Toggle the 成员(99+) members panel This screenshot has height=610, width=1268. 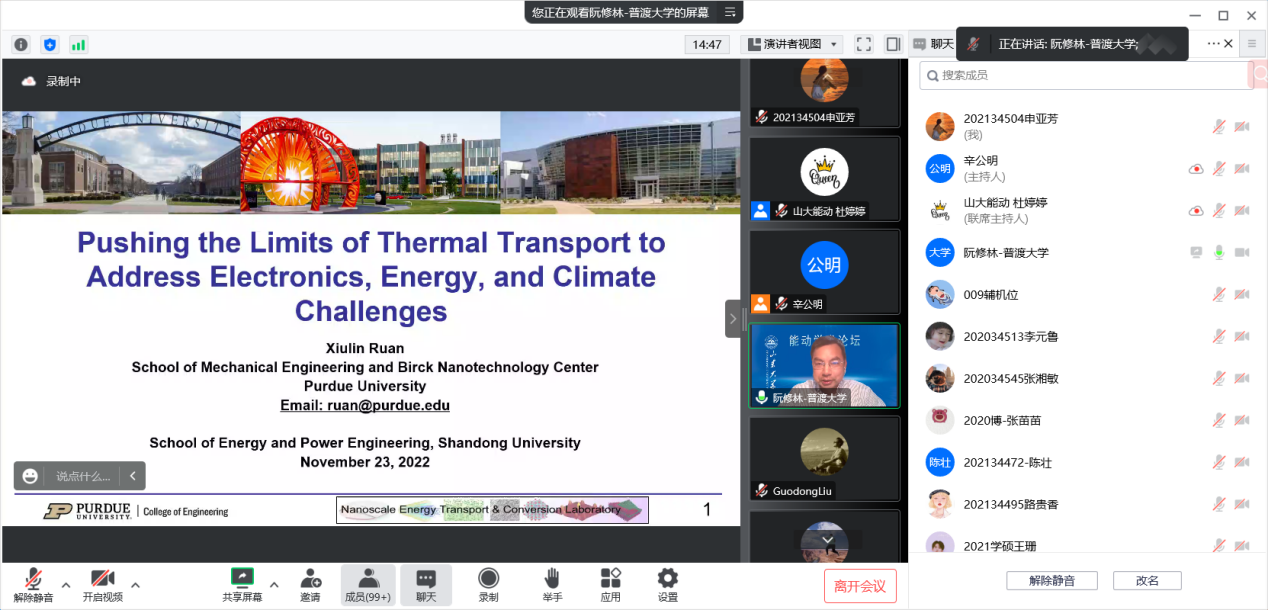(x=367, y=585)
